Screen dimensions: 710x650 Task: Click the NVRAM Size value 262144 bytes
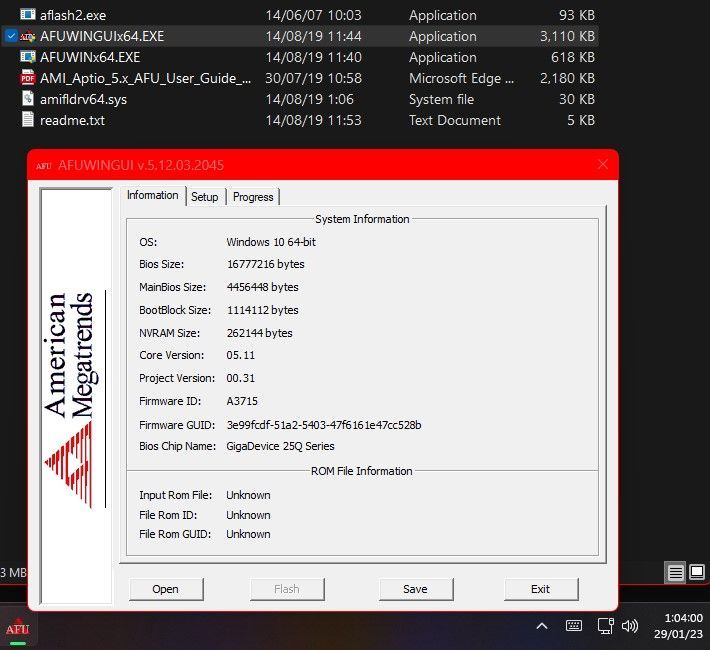pyautogui.click(x=259, y=333)
